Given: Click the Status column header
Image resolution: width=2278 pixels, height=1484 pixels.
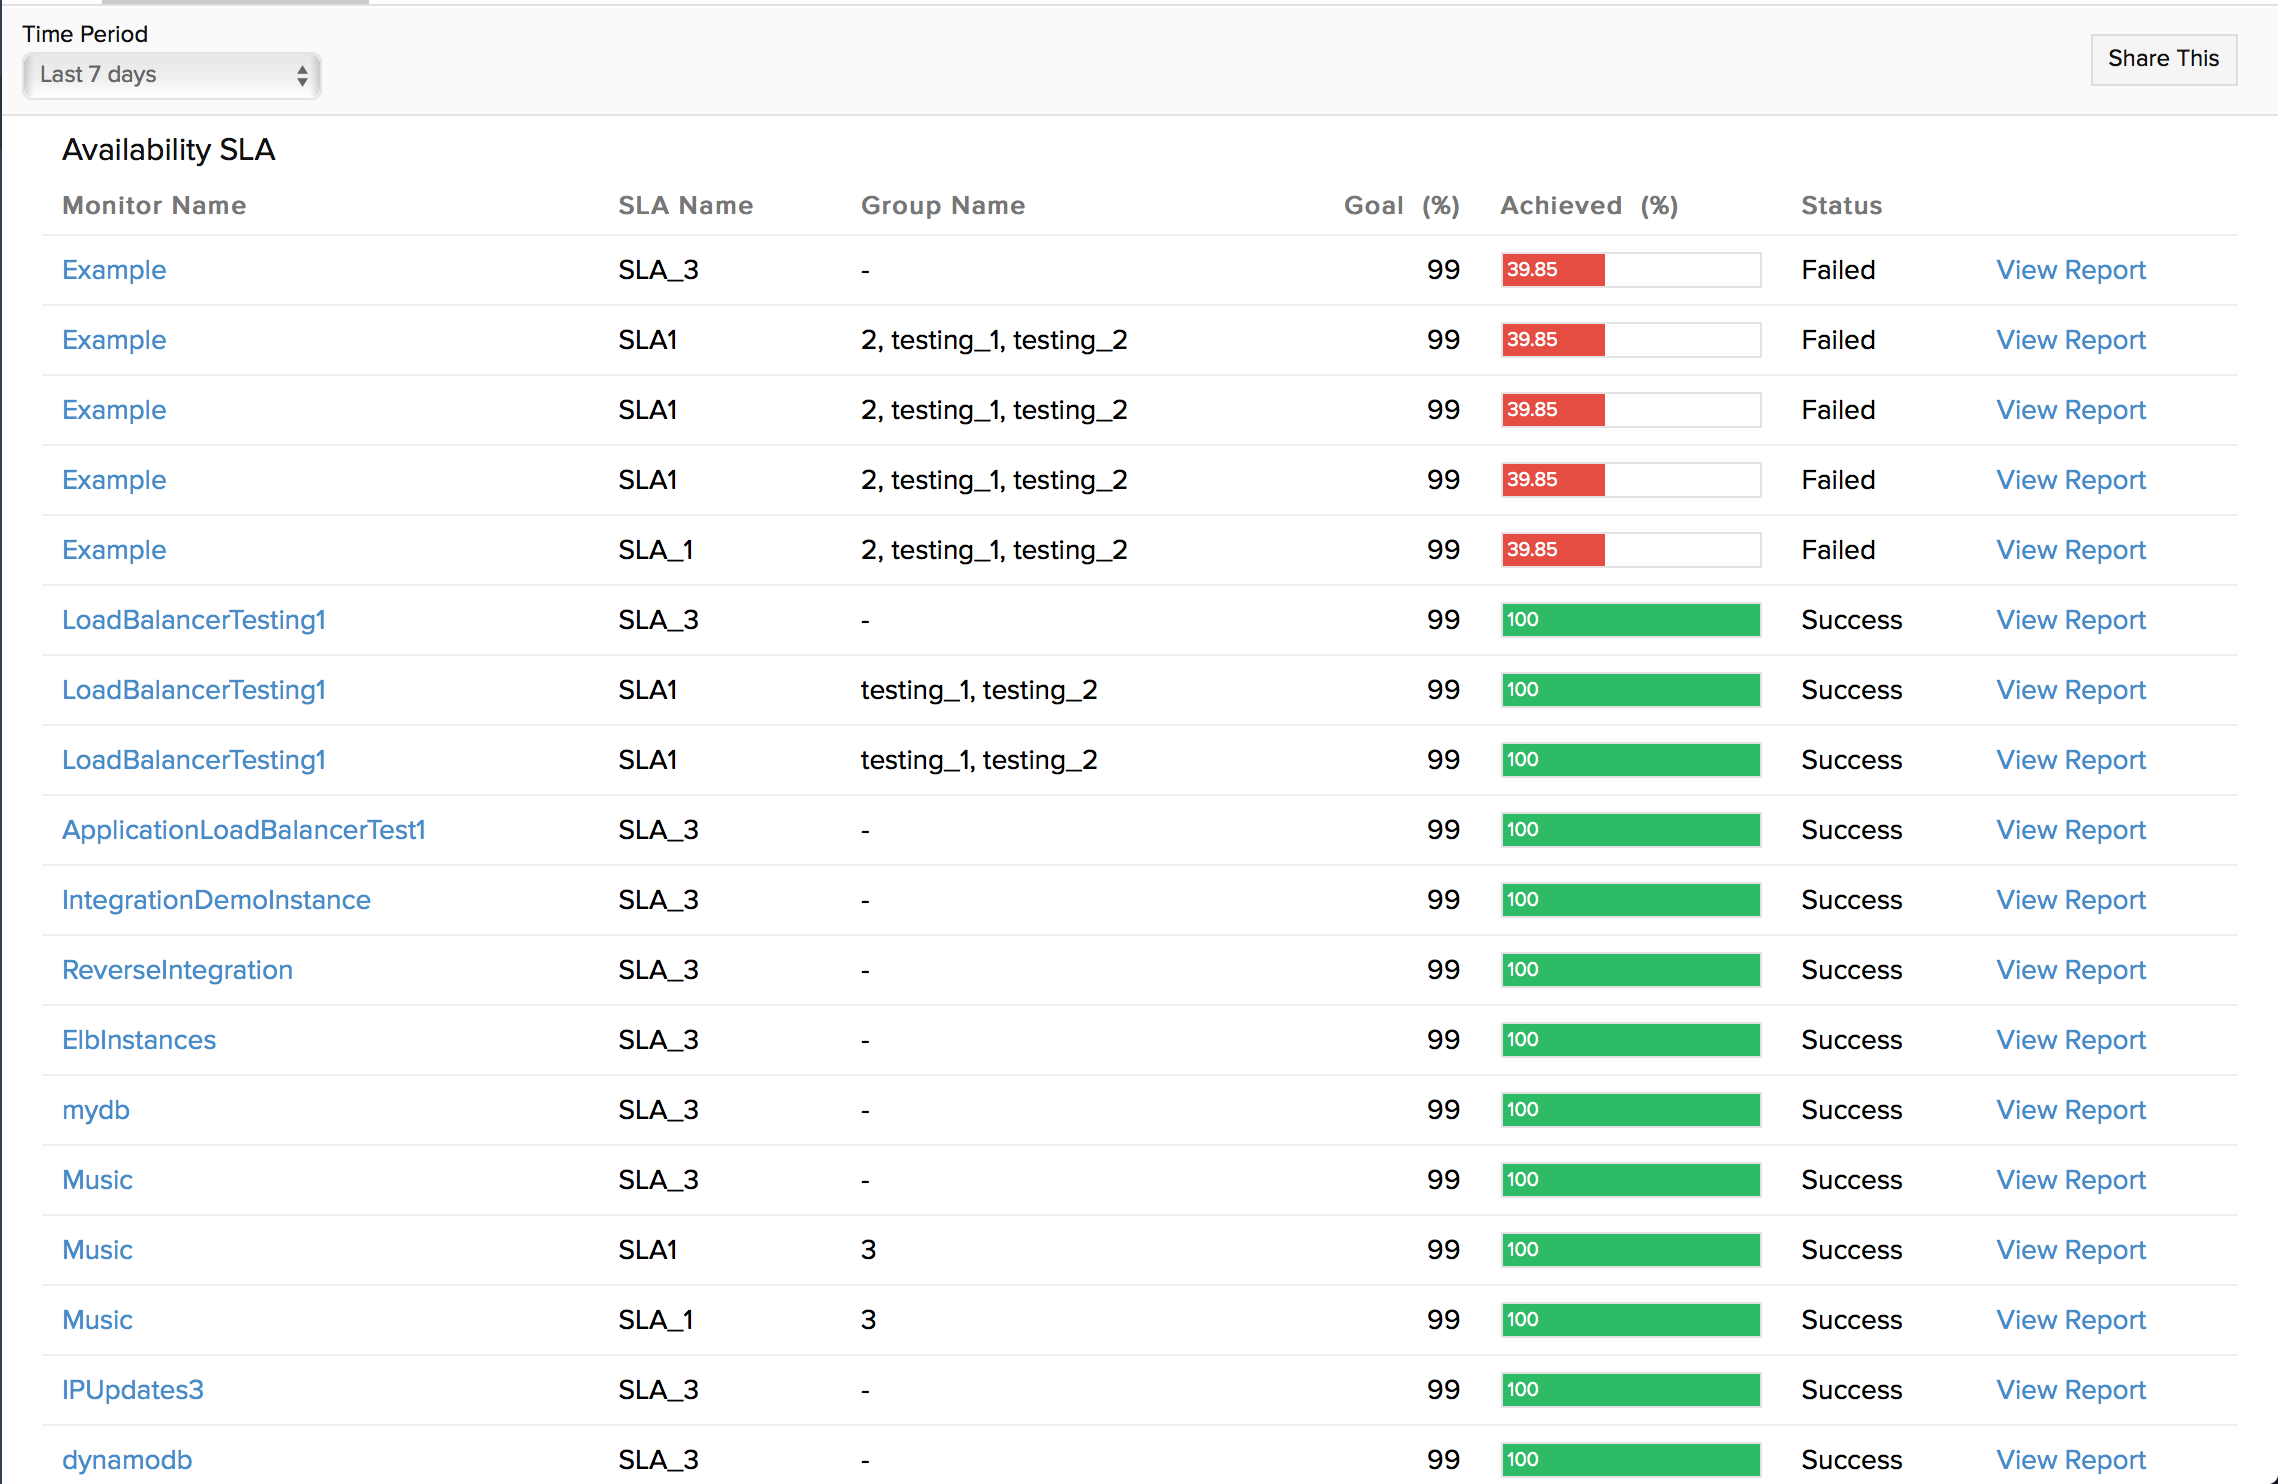Looking at the screenshot, I should [x=1841, y=205].
